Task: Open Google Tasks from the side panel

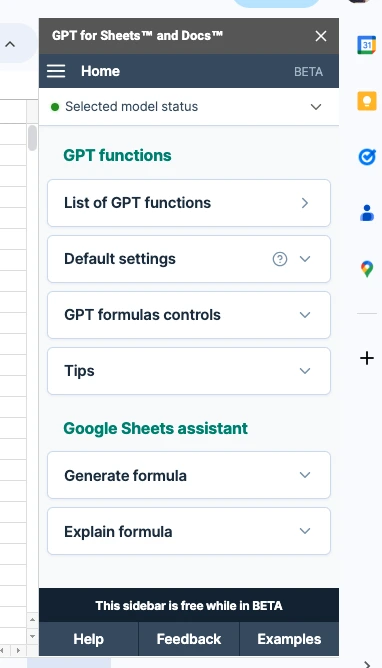Action: pyautogui.click(x=367, y=157)
